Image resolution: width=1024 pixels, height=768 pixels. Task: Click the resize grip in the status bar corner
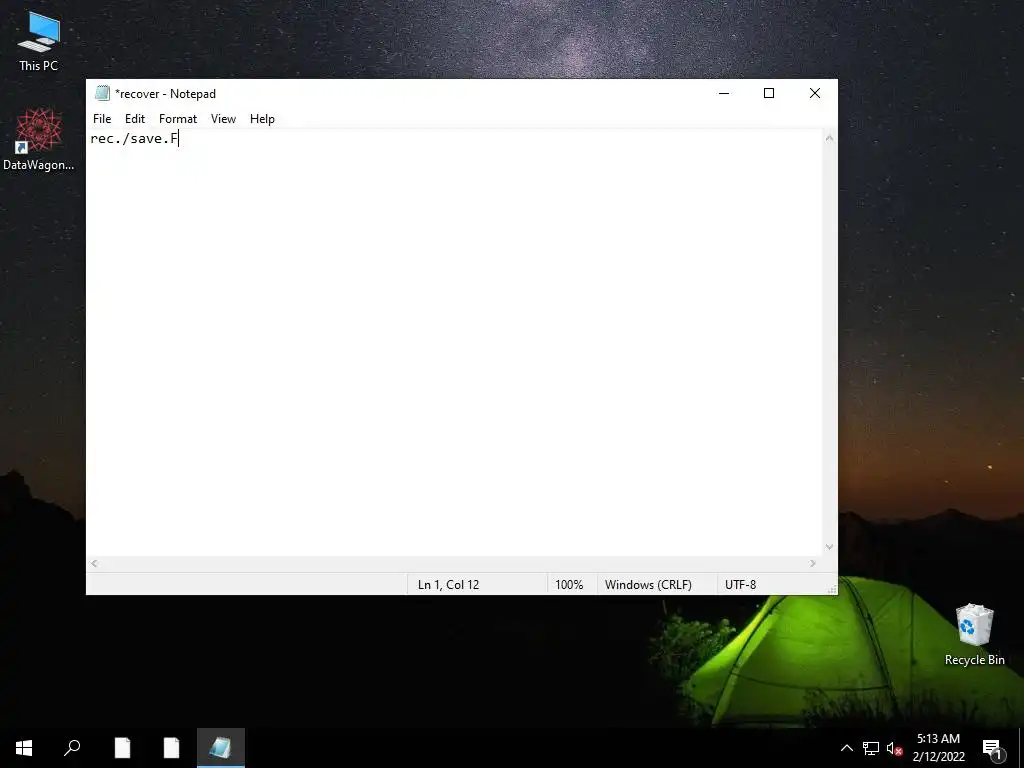click(832, 589)
